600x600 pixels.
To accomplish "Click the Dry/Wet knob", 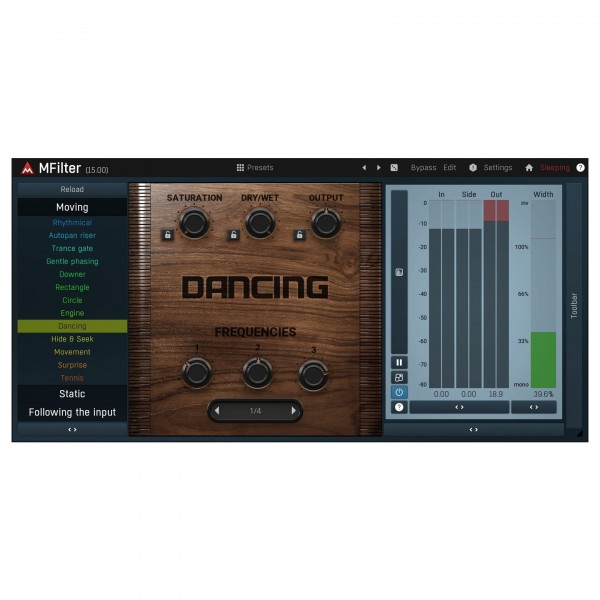I will pos(260,223).
